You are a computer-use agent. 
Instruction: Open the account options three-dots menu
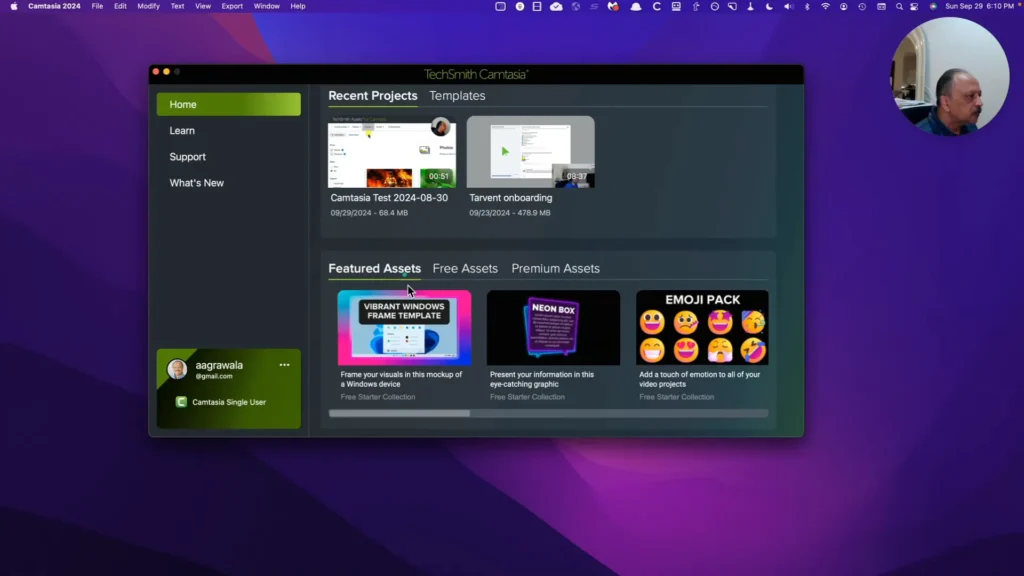click(284, 365)
